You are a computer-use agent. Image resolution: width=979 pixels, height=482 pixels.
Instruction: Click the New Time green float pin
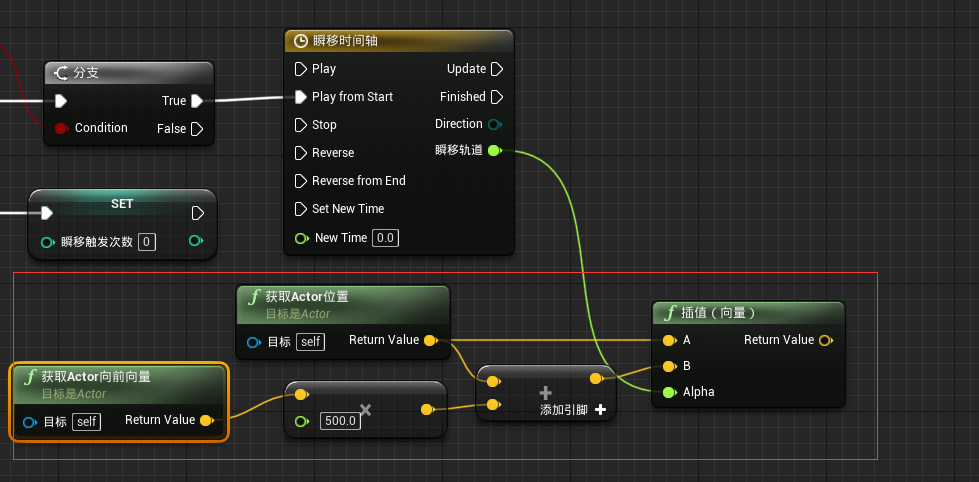coord(302,238)
